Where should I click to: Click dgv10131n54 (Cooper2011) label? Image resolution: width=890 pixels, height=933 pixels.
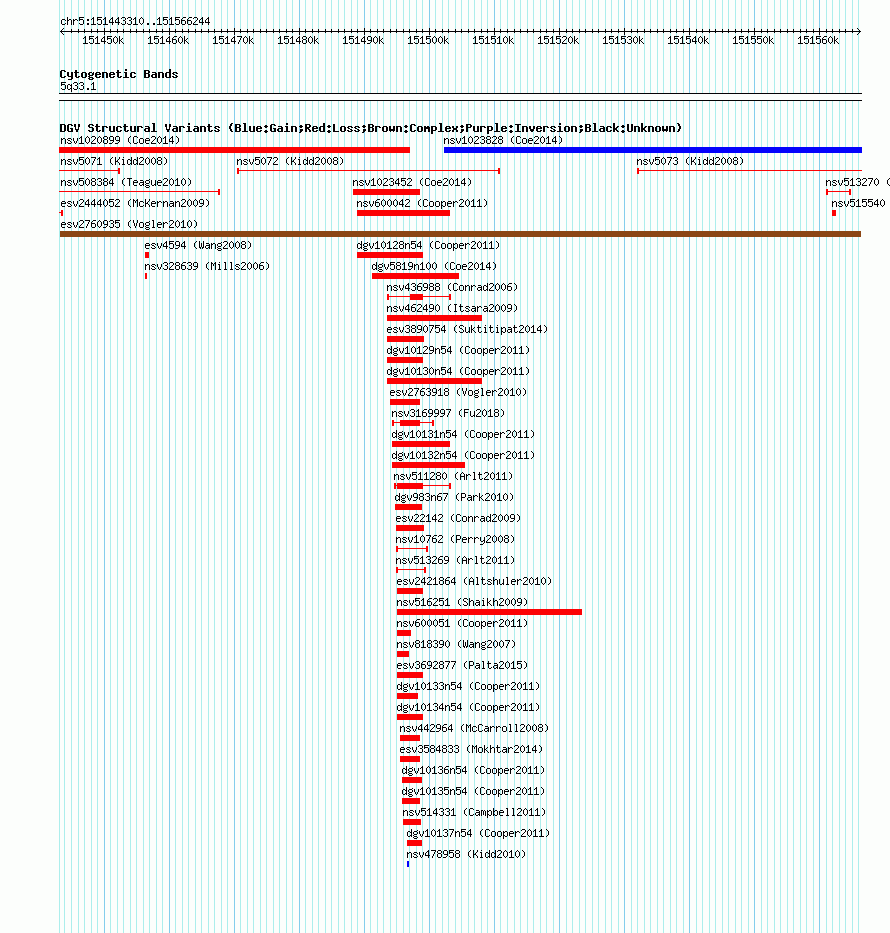coord(463,434)
